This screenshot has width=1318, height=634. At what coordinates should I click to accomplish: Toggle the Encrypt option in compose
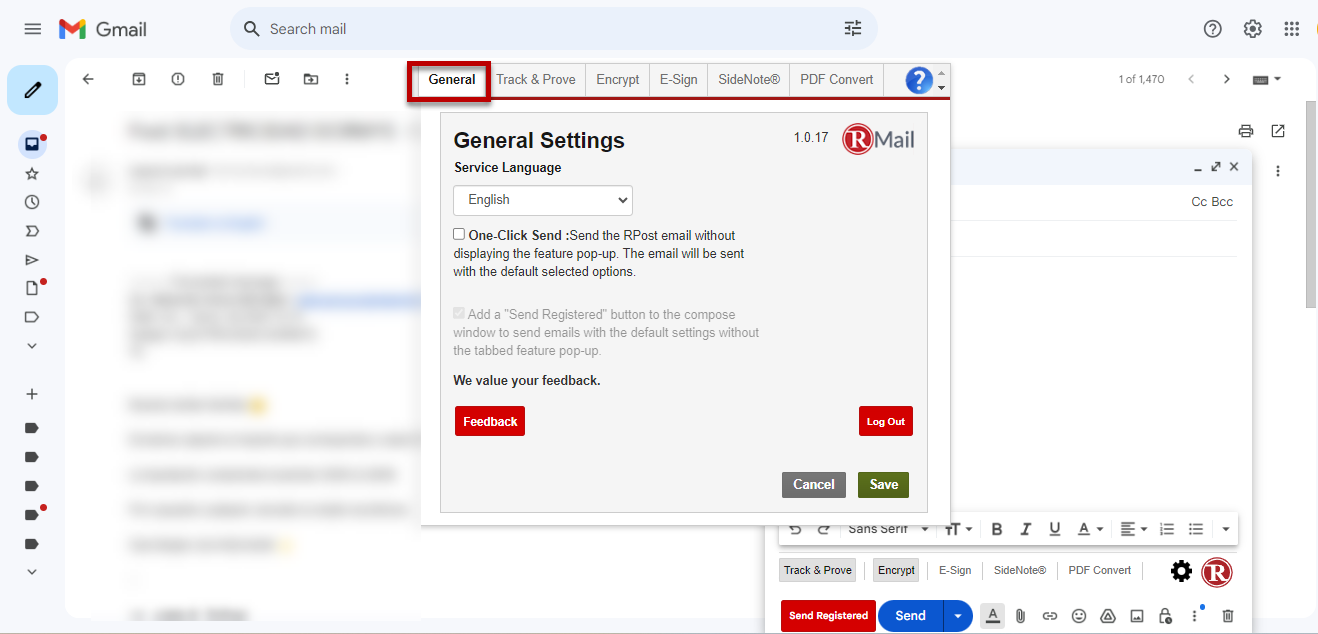click(x=896, y=570)
